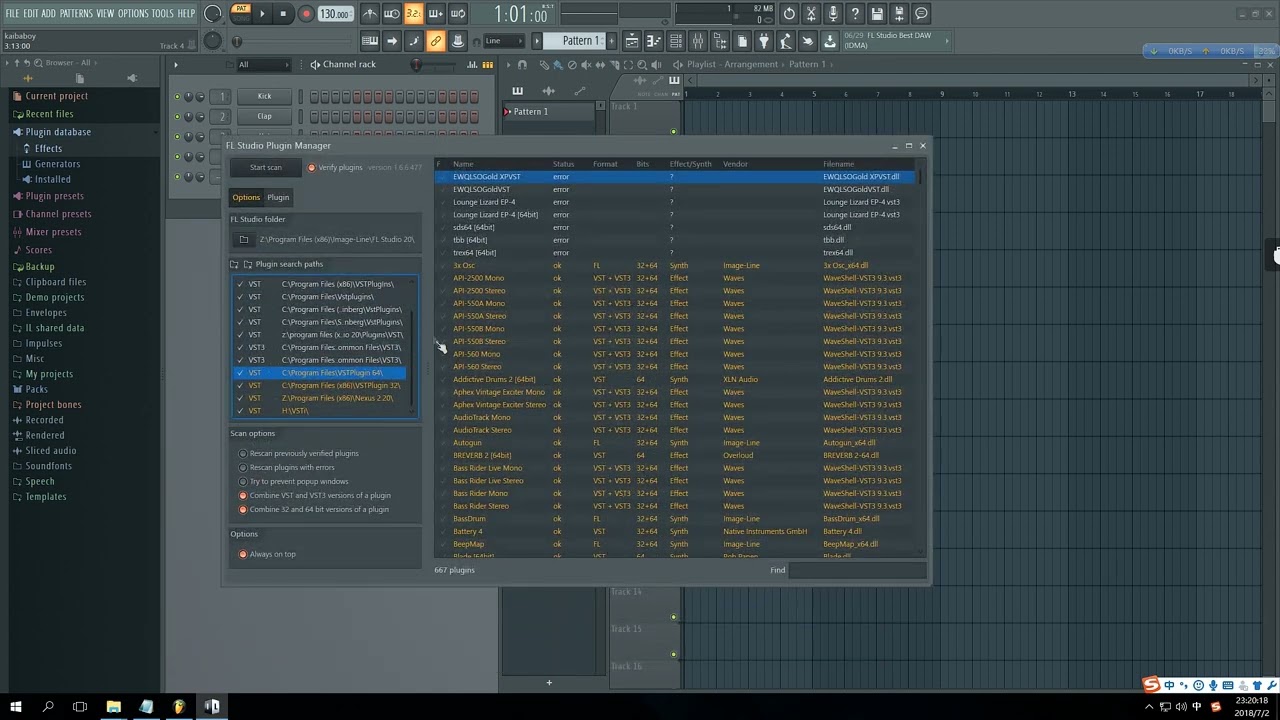Image resolution: width=1280 pixels, height=720 pixels.
Task: Toggle the countdown 3-2-1 icon
Action: tap(413, 14)
